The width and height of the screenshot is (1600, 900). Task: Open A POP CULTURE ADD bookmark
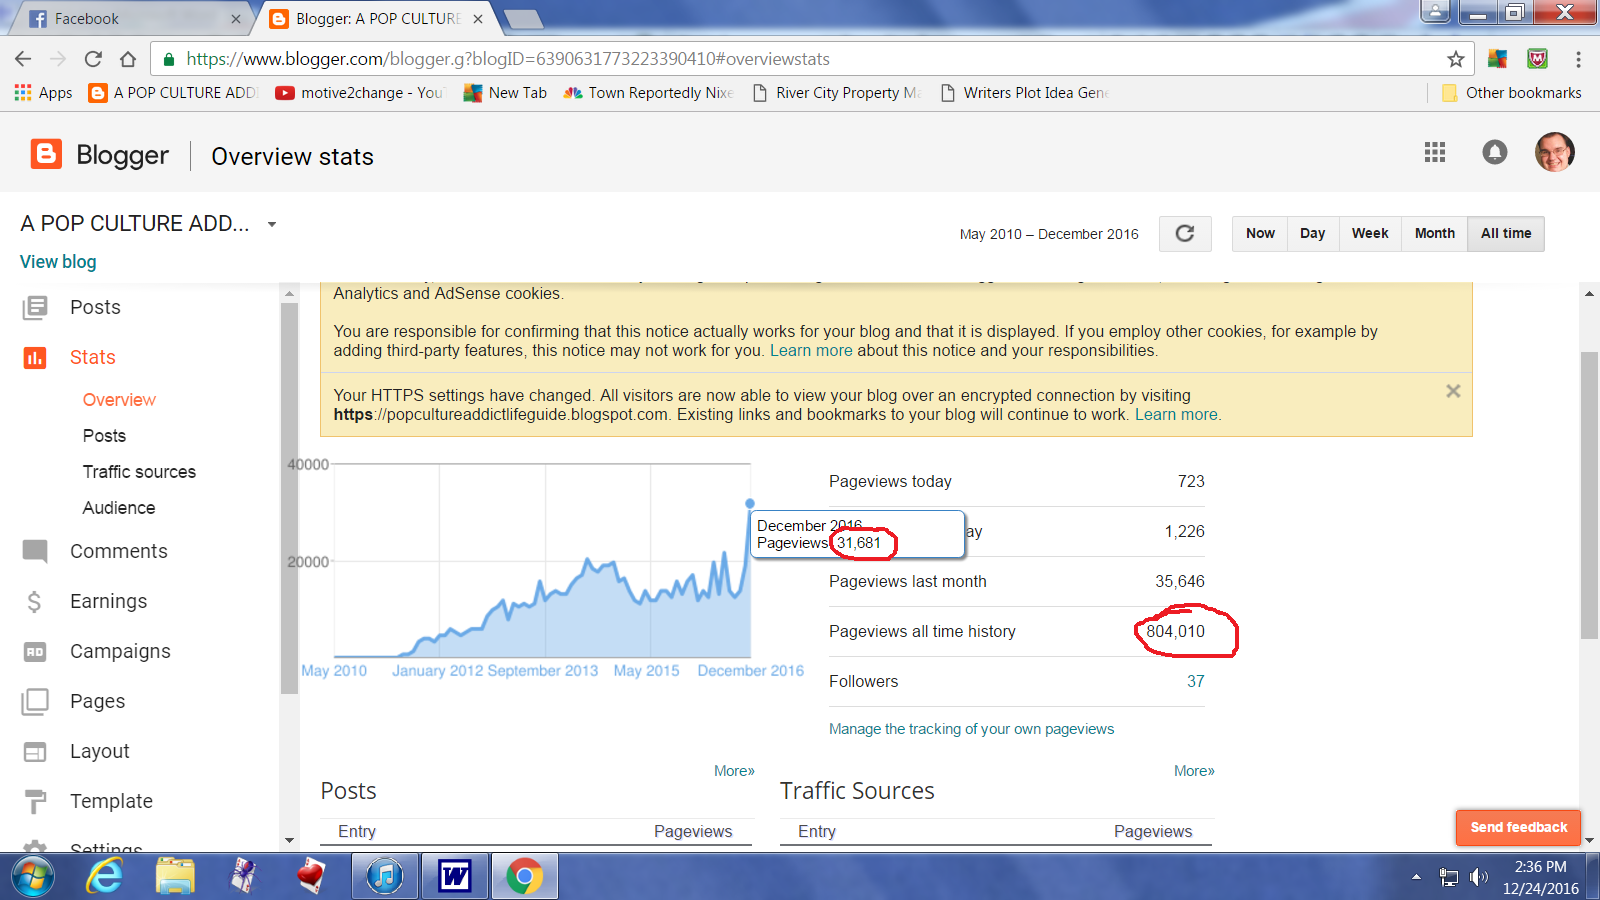[173, 92]
